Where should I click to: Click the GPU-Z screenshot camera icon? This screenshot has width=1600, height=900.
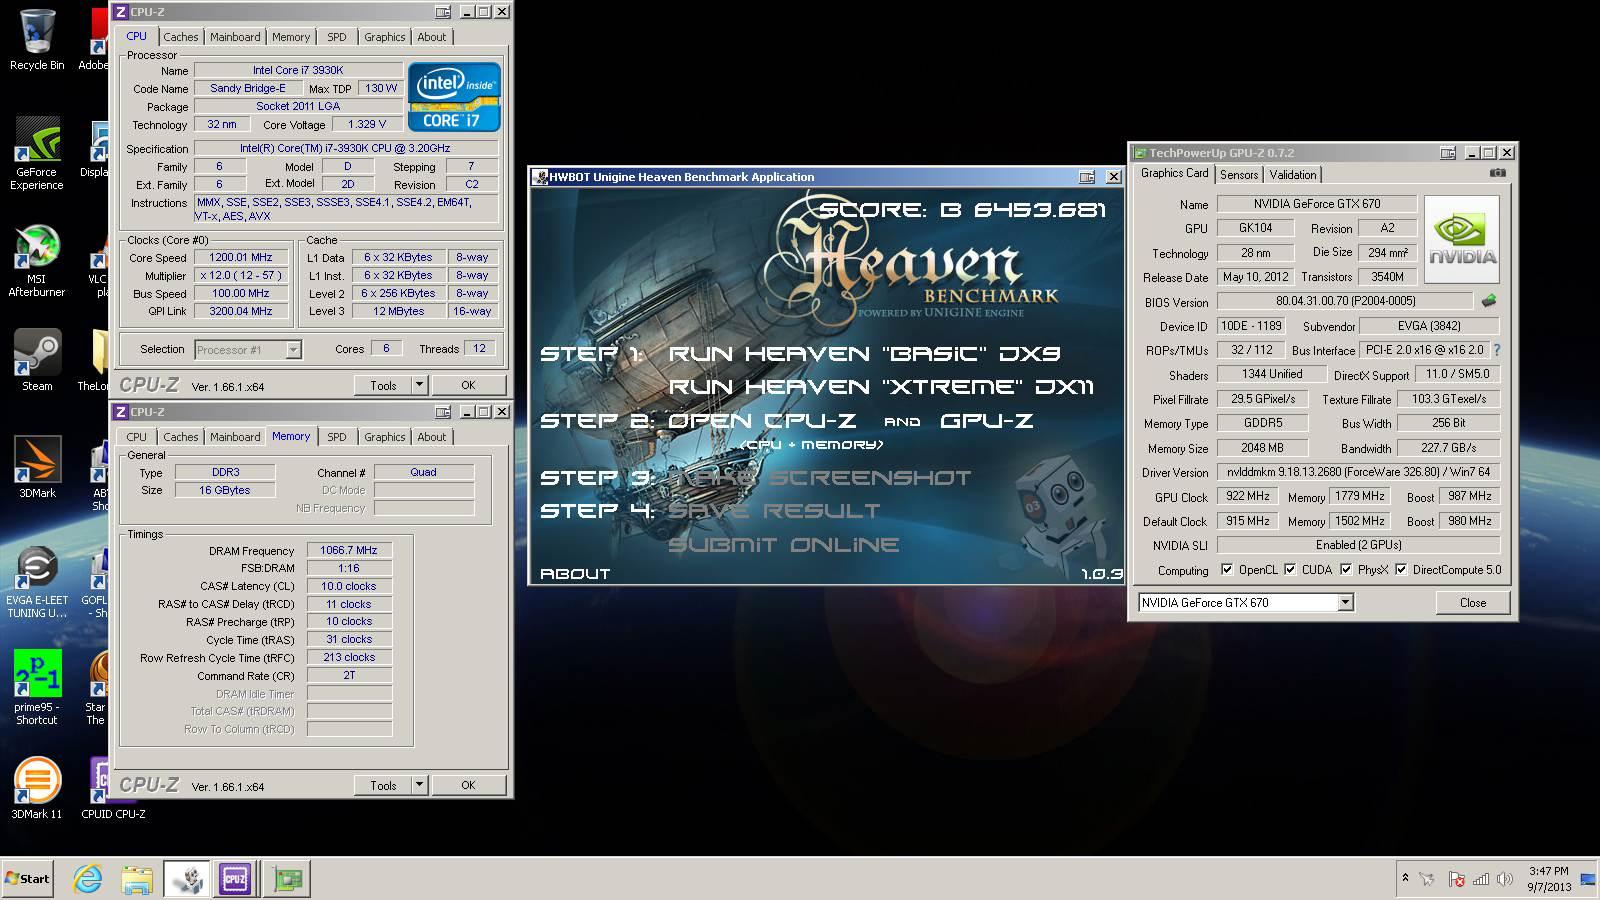coord(1497,173)
